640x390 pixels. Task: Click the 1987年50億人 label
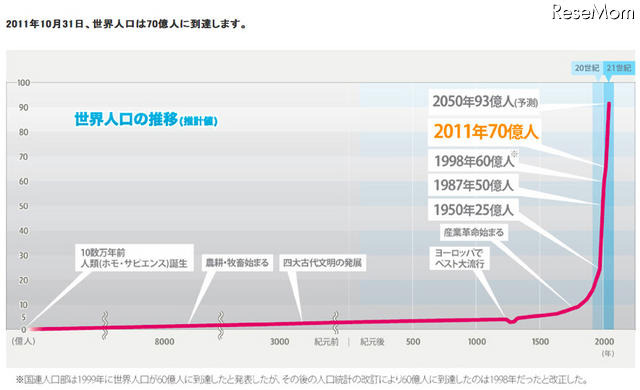click(x=473, y=185)
